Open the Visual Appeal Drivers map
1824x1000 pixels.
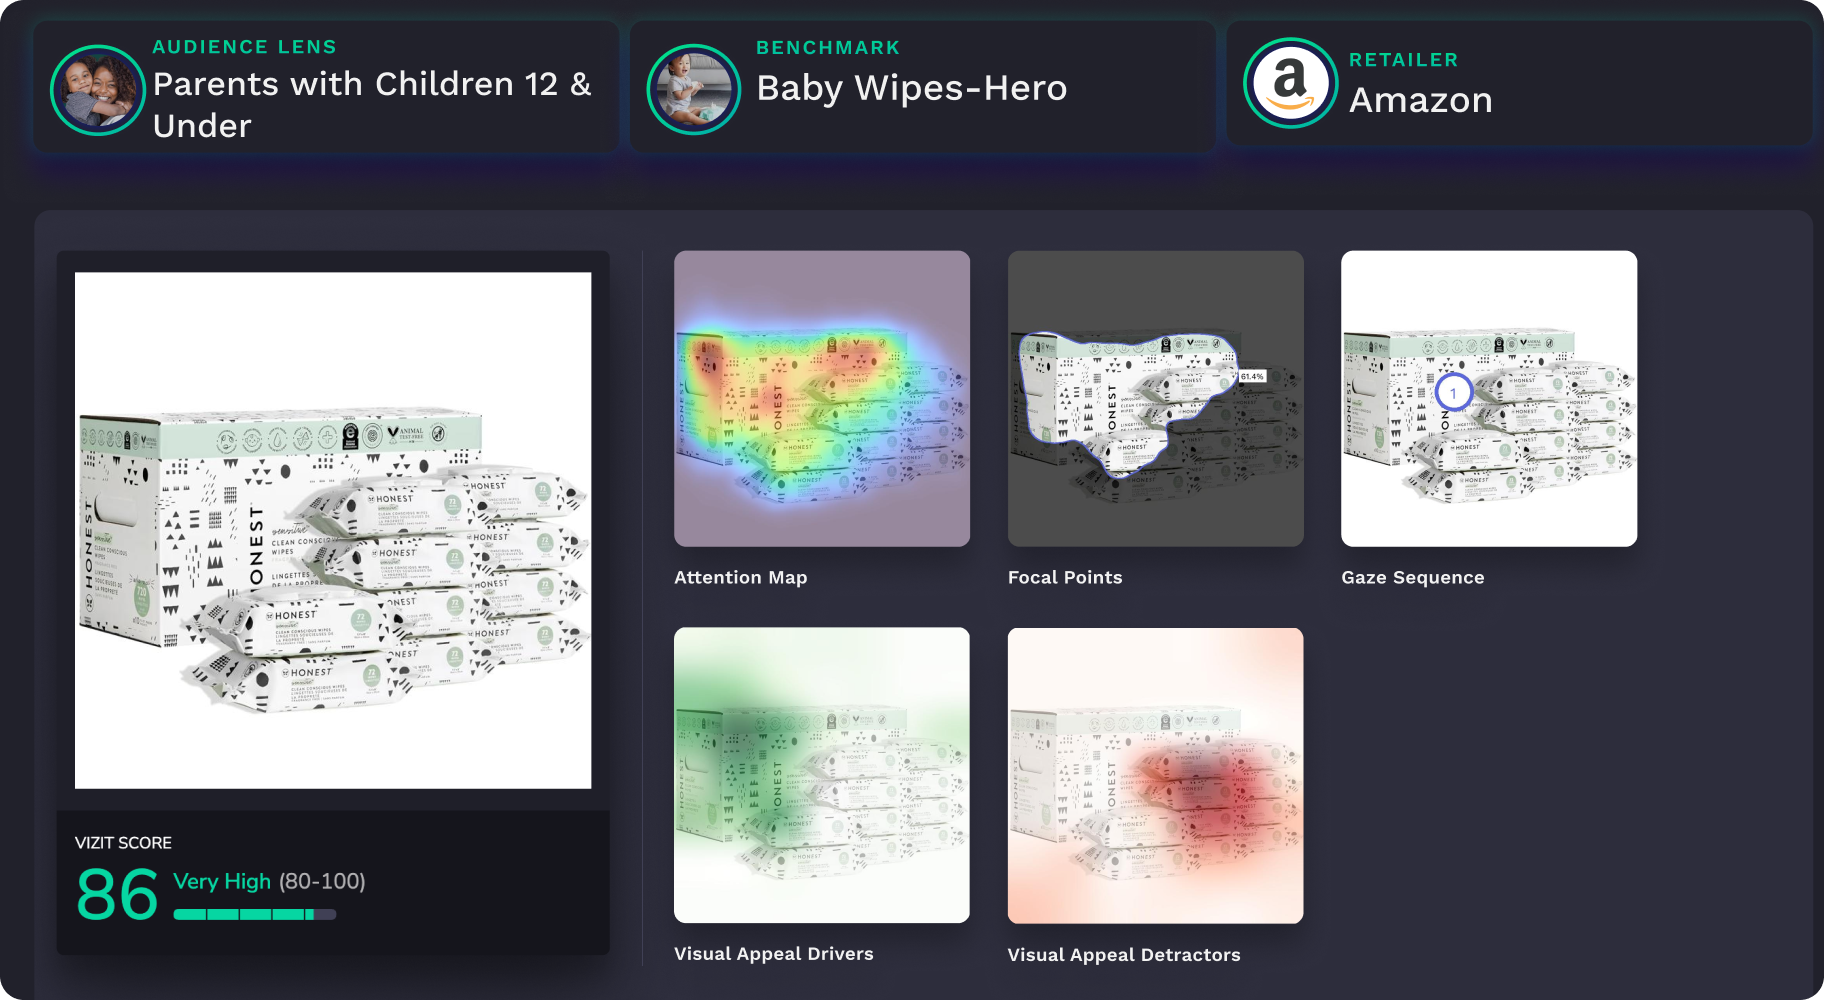point(822,773)
